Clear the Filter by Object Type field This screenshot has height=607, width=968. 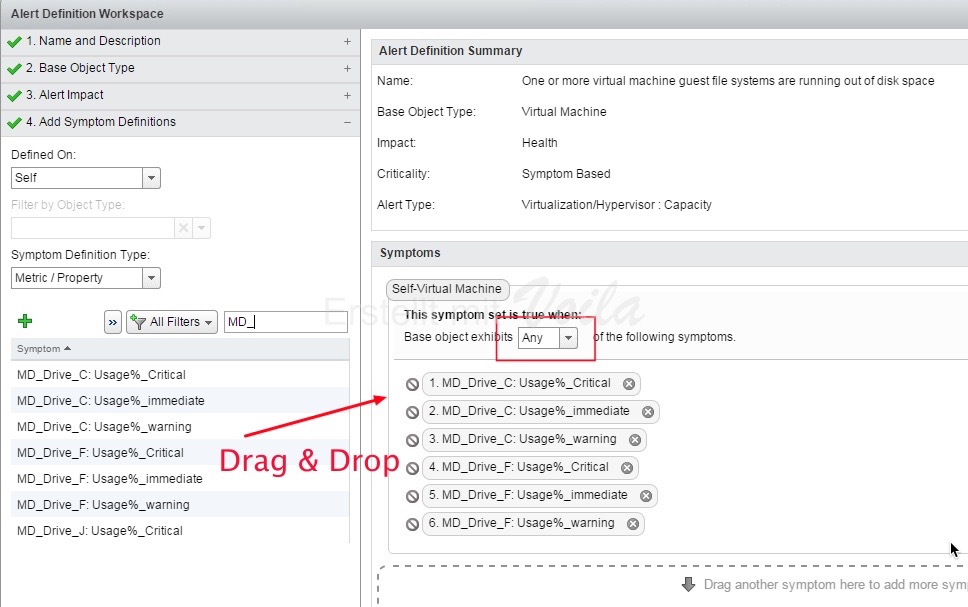point(183,228)
